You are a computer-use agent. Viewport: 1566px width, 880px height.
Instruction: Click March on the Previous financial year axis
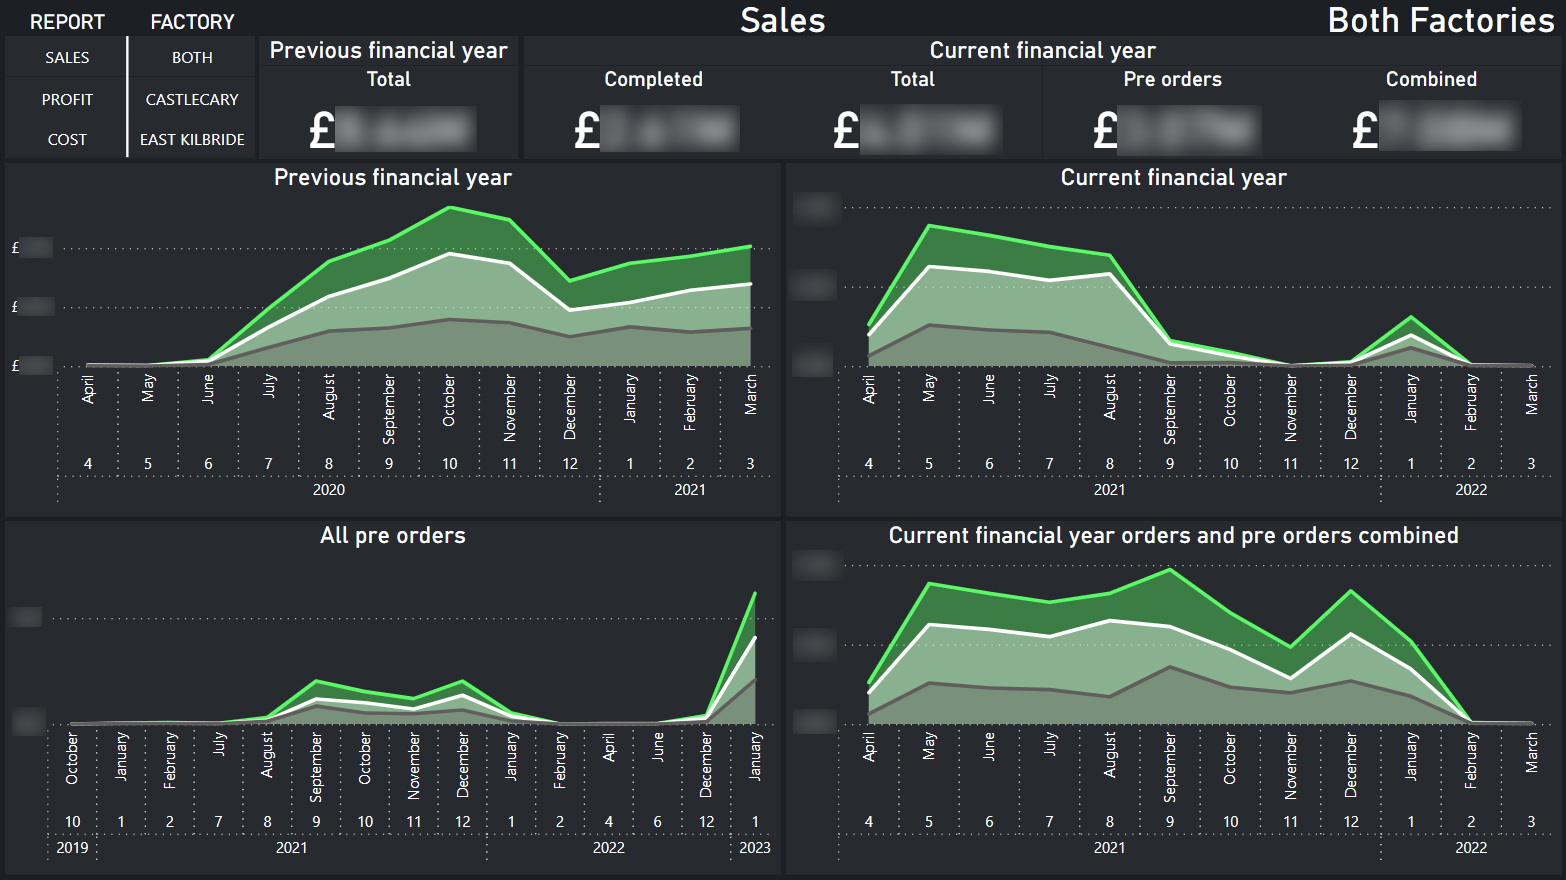pyautogui.click(x=751, y=395)
